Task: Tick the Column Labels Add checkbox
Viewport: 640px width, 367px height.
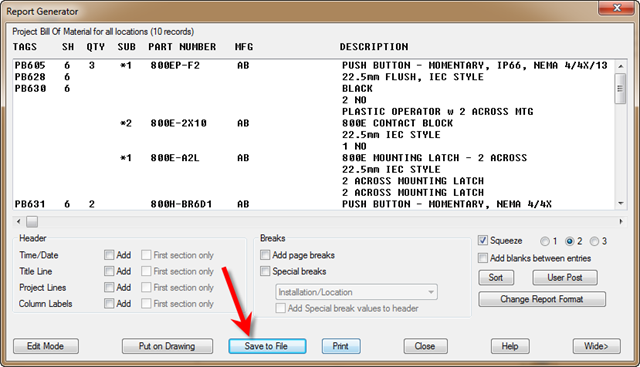Action: click(109, 304)
